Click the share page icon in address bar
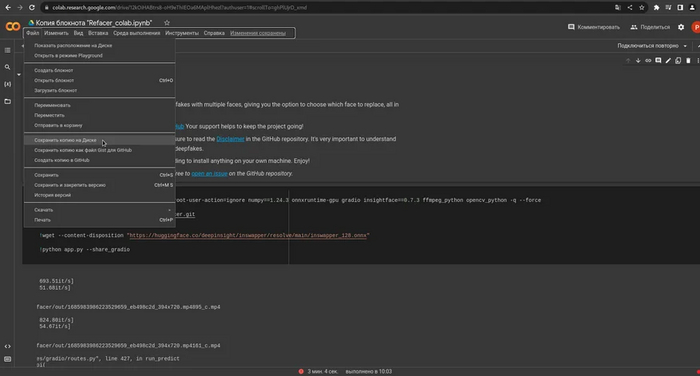This screenshot has height=376, width=700. pyautogui.click(x=629, y=8)
